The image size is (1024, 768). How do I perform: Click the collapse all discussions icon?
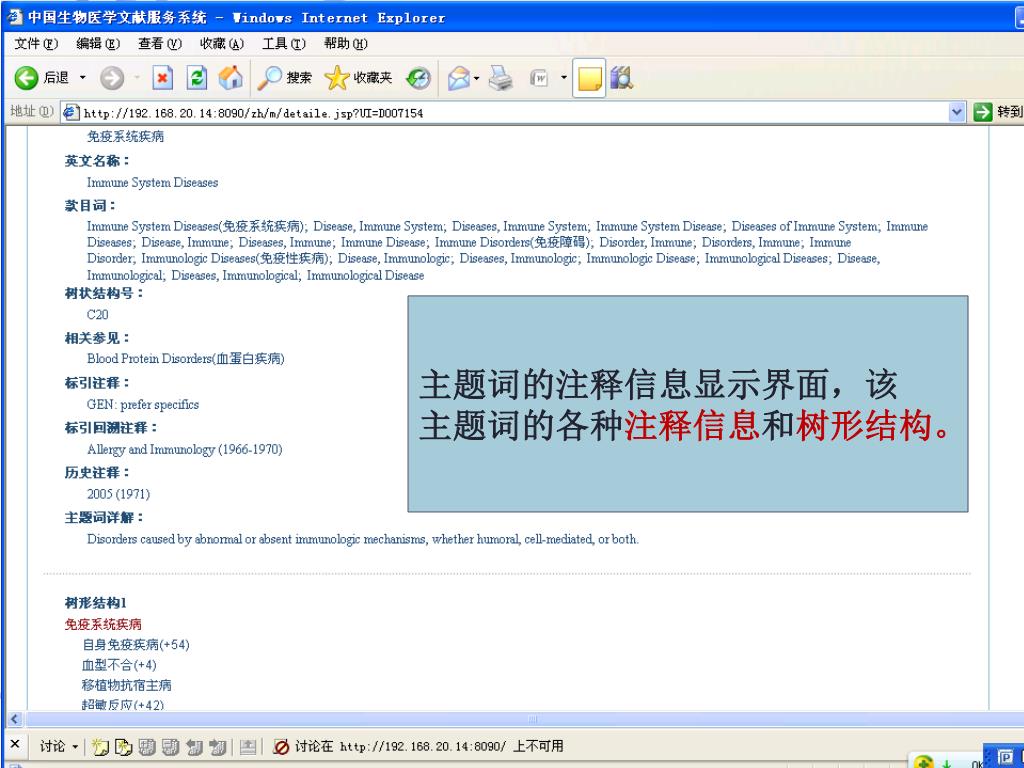point(170,746)
